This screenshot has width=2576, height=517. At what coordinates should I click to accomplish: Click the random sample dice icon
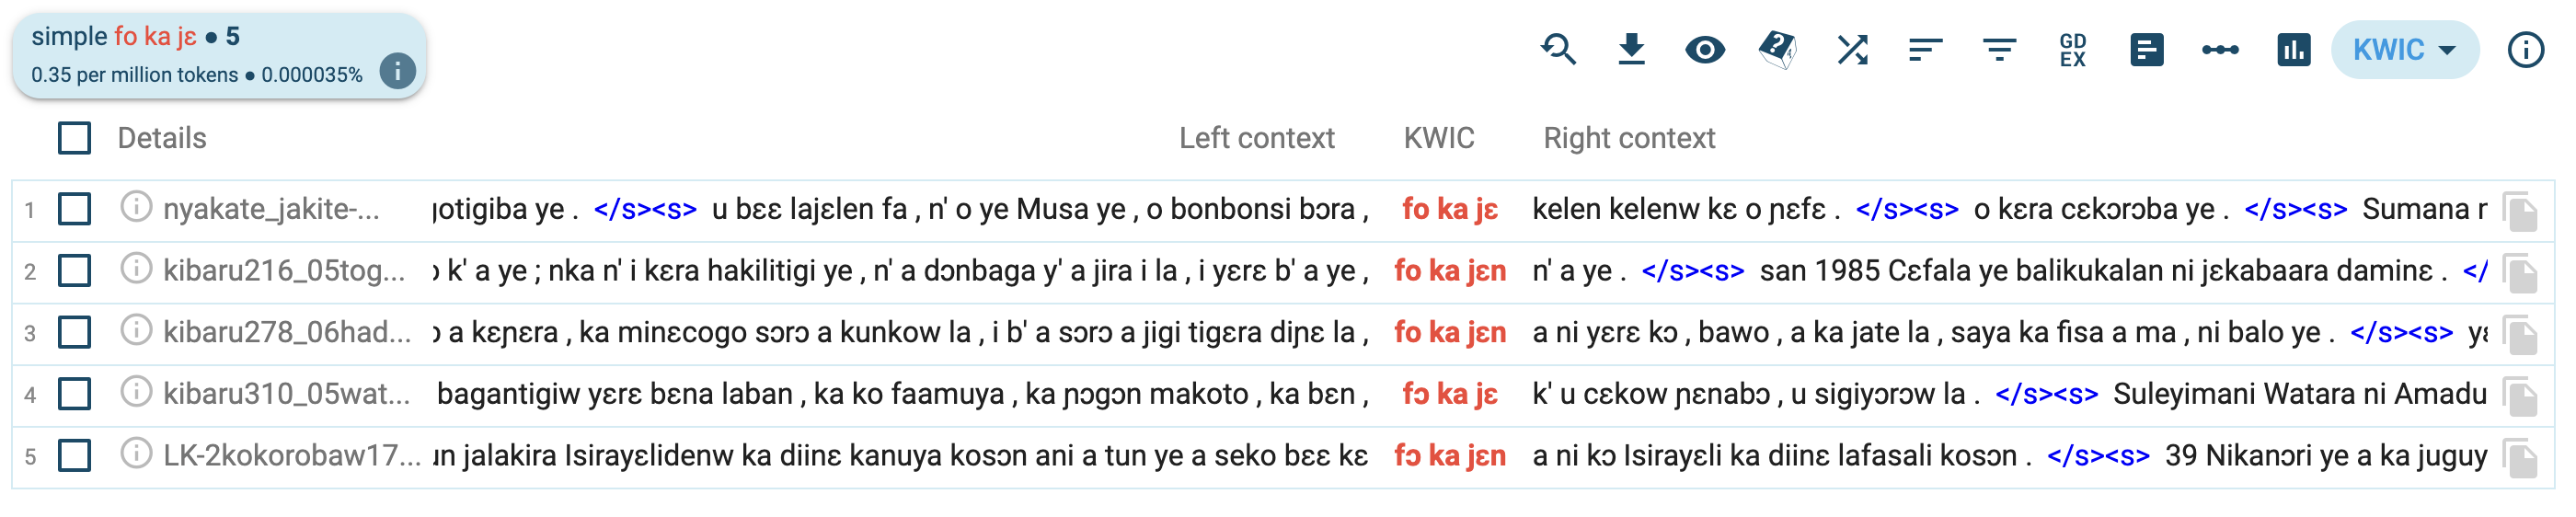1778,49
